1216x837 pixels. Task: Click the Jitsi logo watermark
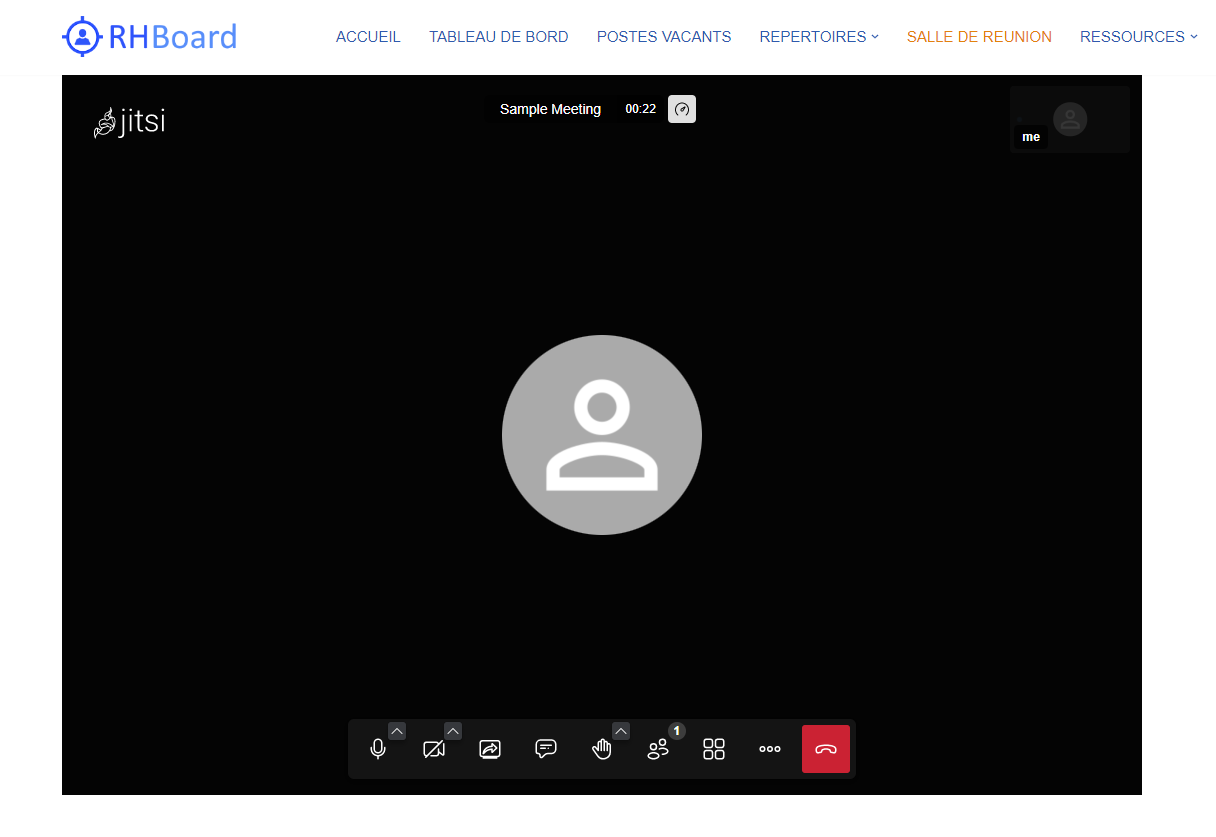point(130,122)
